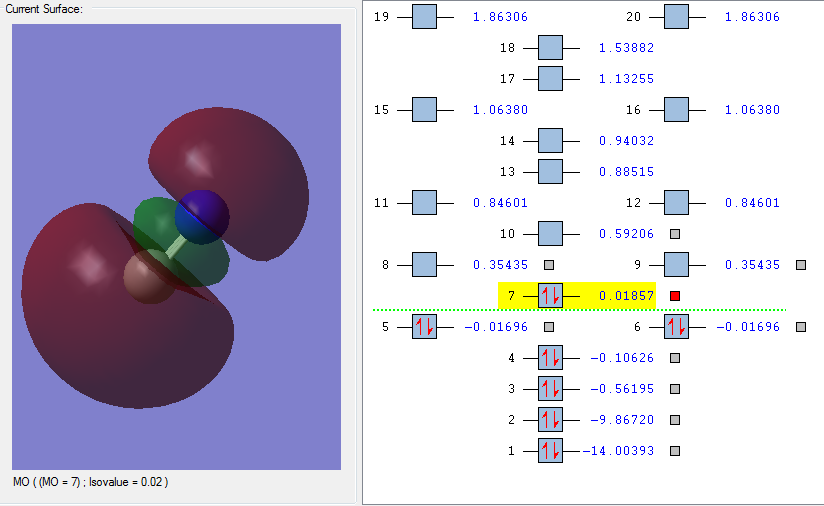The height and width of the screenshot is (506, 824).
Task: Click energy value 0.88515
Action: (x=626, y=172)
